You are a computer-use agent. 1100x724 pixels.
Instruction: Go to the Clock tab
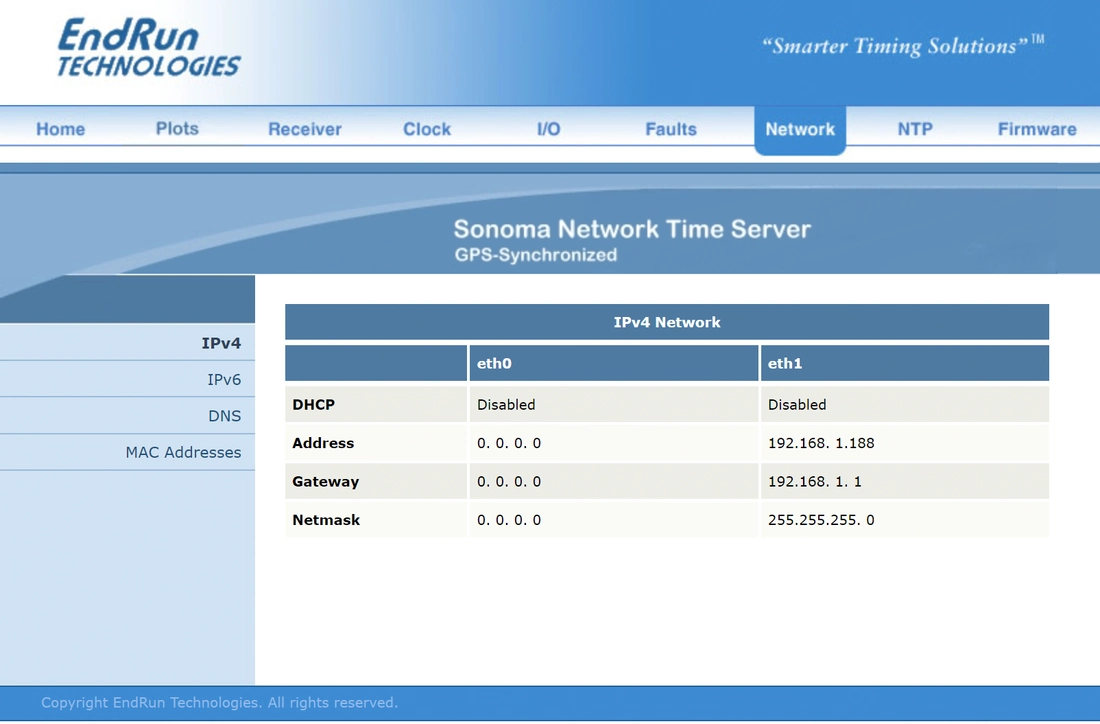[427, 129]
